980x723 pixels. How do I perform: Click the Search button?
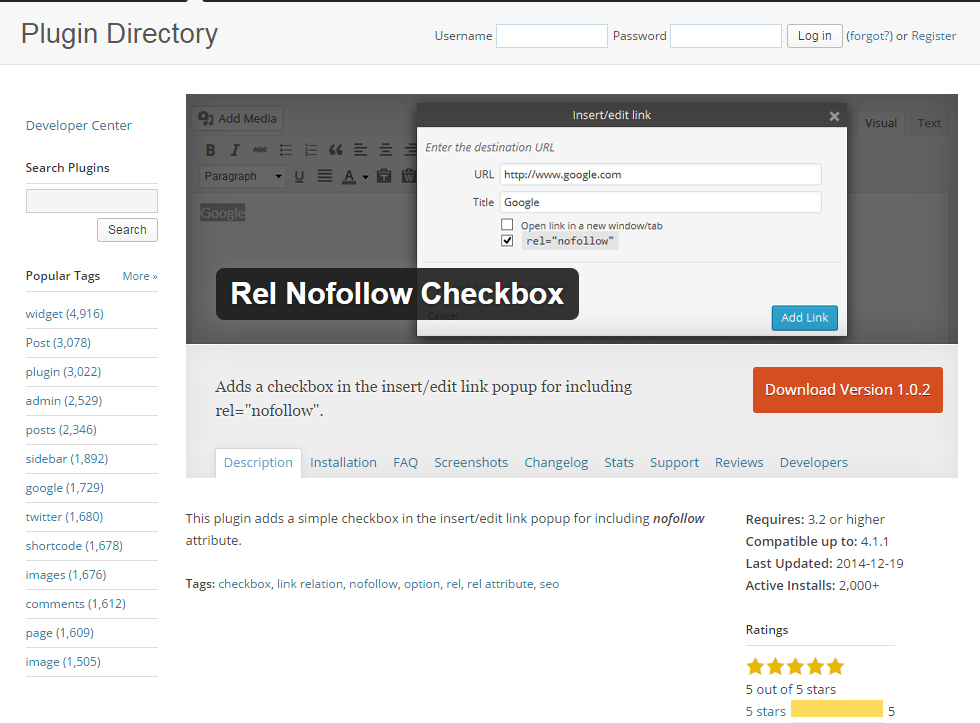click(128, 230)
